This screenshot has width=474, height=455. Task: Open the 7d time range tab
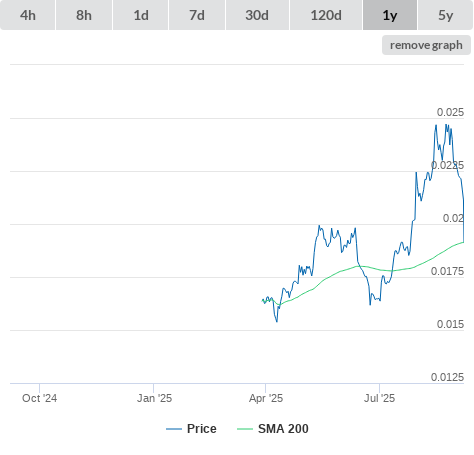197,15
